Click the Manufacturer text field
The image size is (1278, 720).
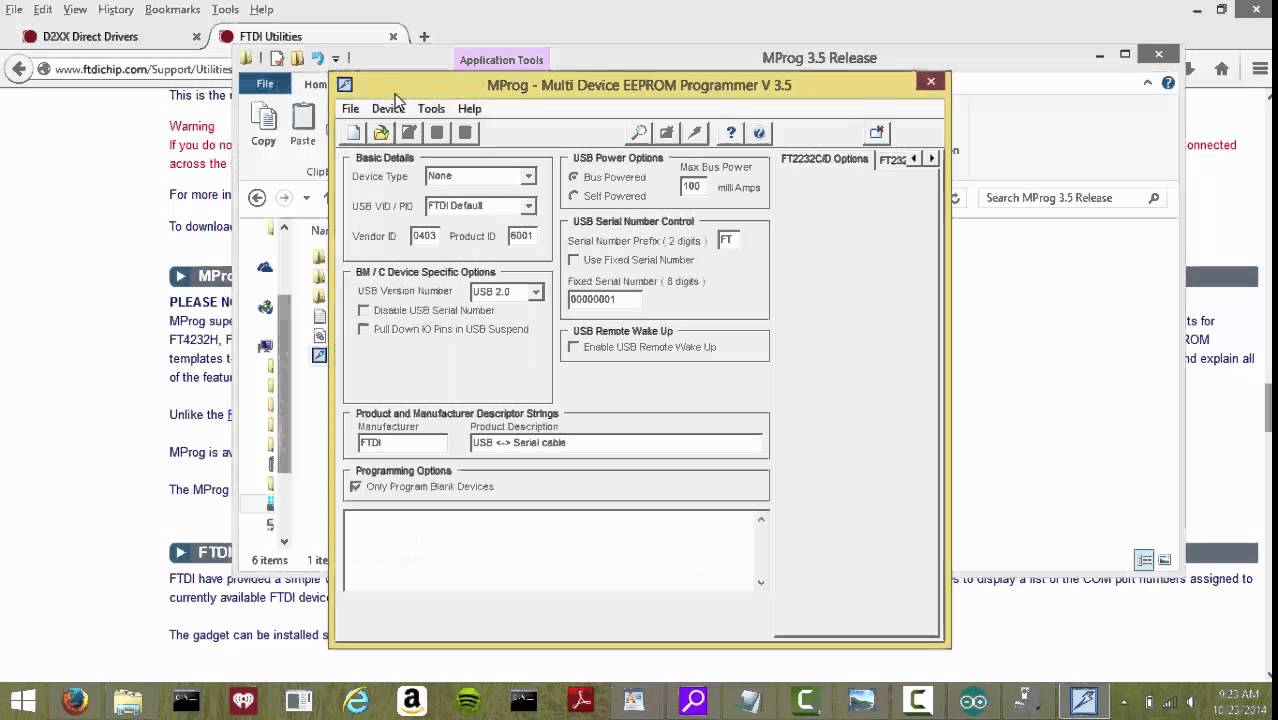403,442
